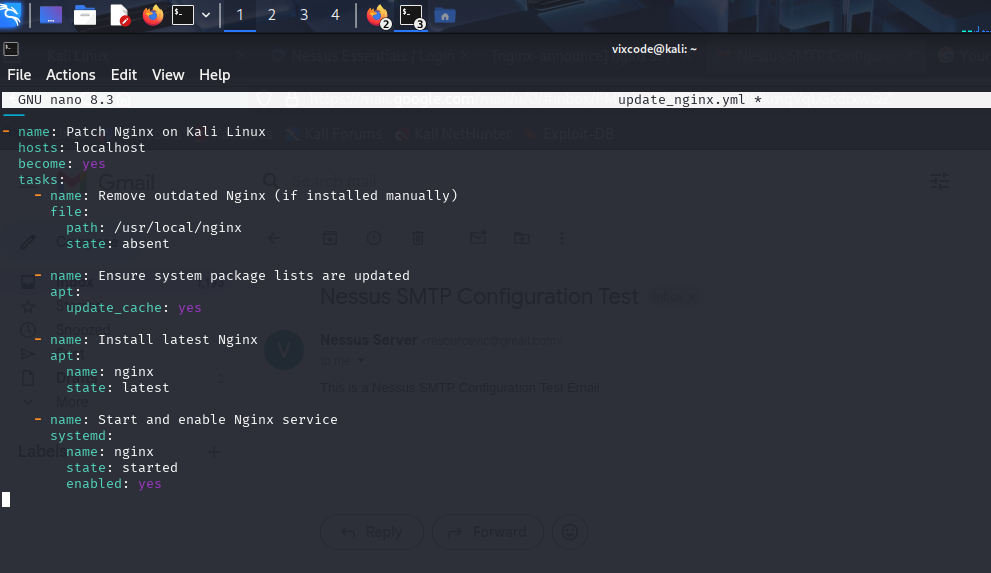Screen dimensions: 991x573
Task: Open the home folder taskbar window
Action: pyautogui.click(x=445, y=16)
